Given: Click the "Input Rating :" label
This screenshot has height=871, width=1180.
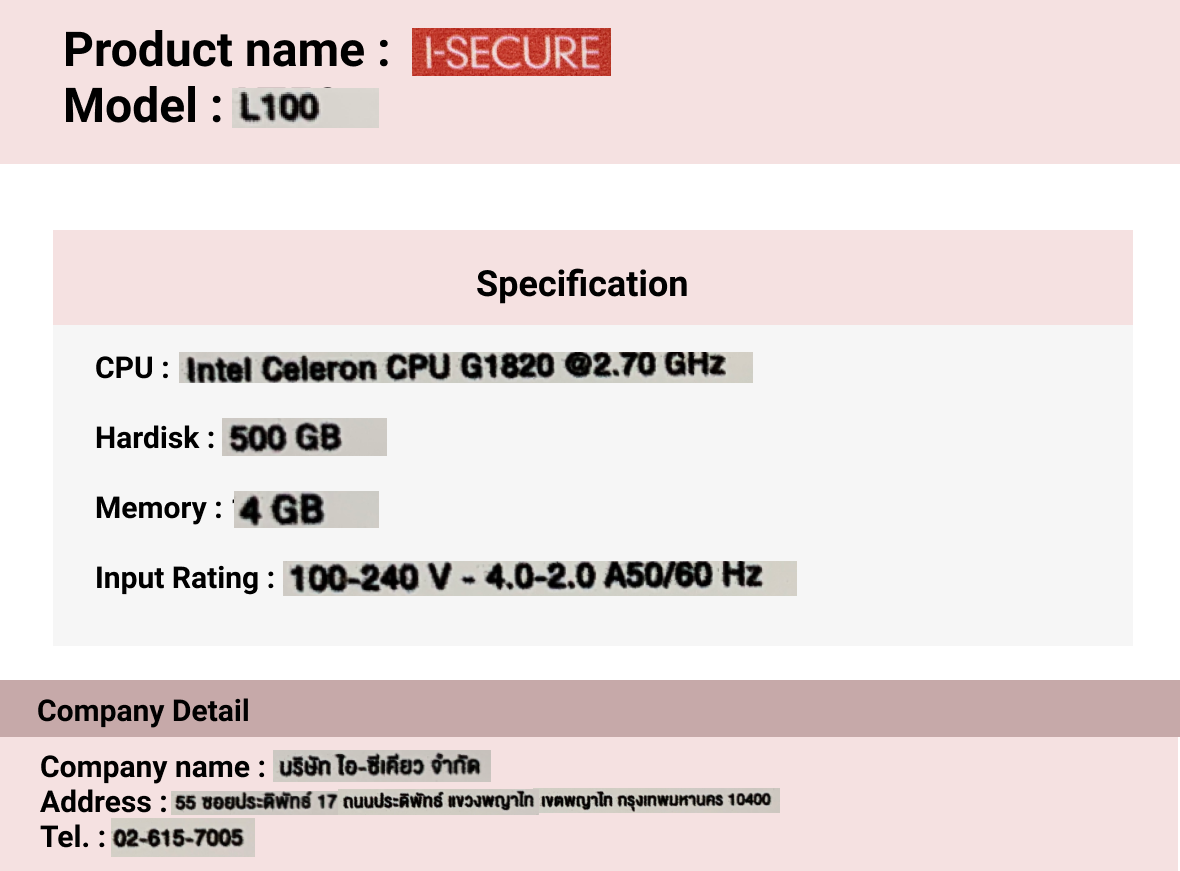Looking at the screenshot, I should (184, 578).
